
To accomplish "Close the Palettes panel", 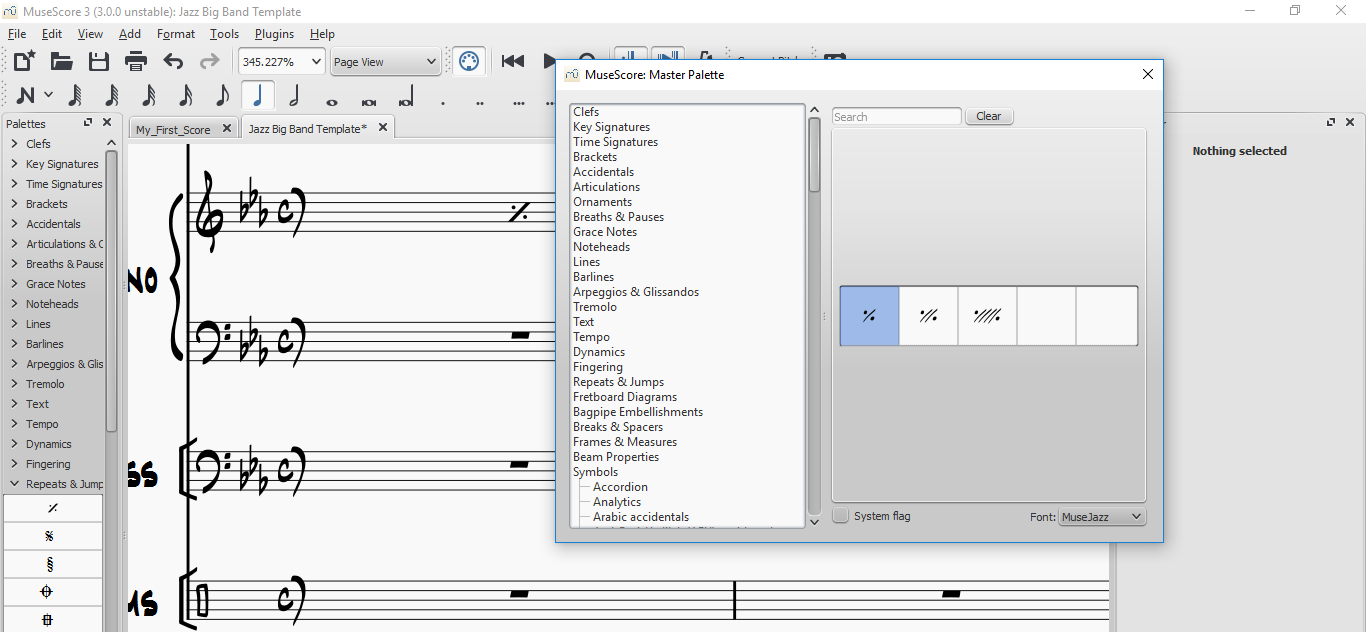I will [x=107, y=123].
